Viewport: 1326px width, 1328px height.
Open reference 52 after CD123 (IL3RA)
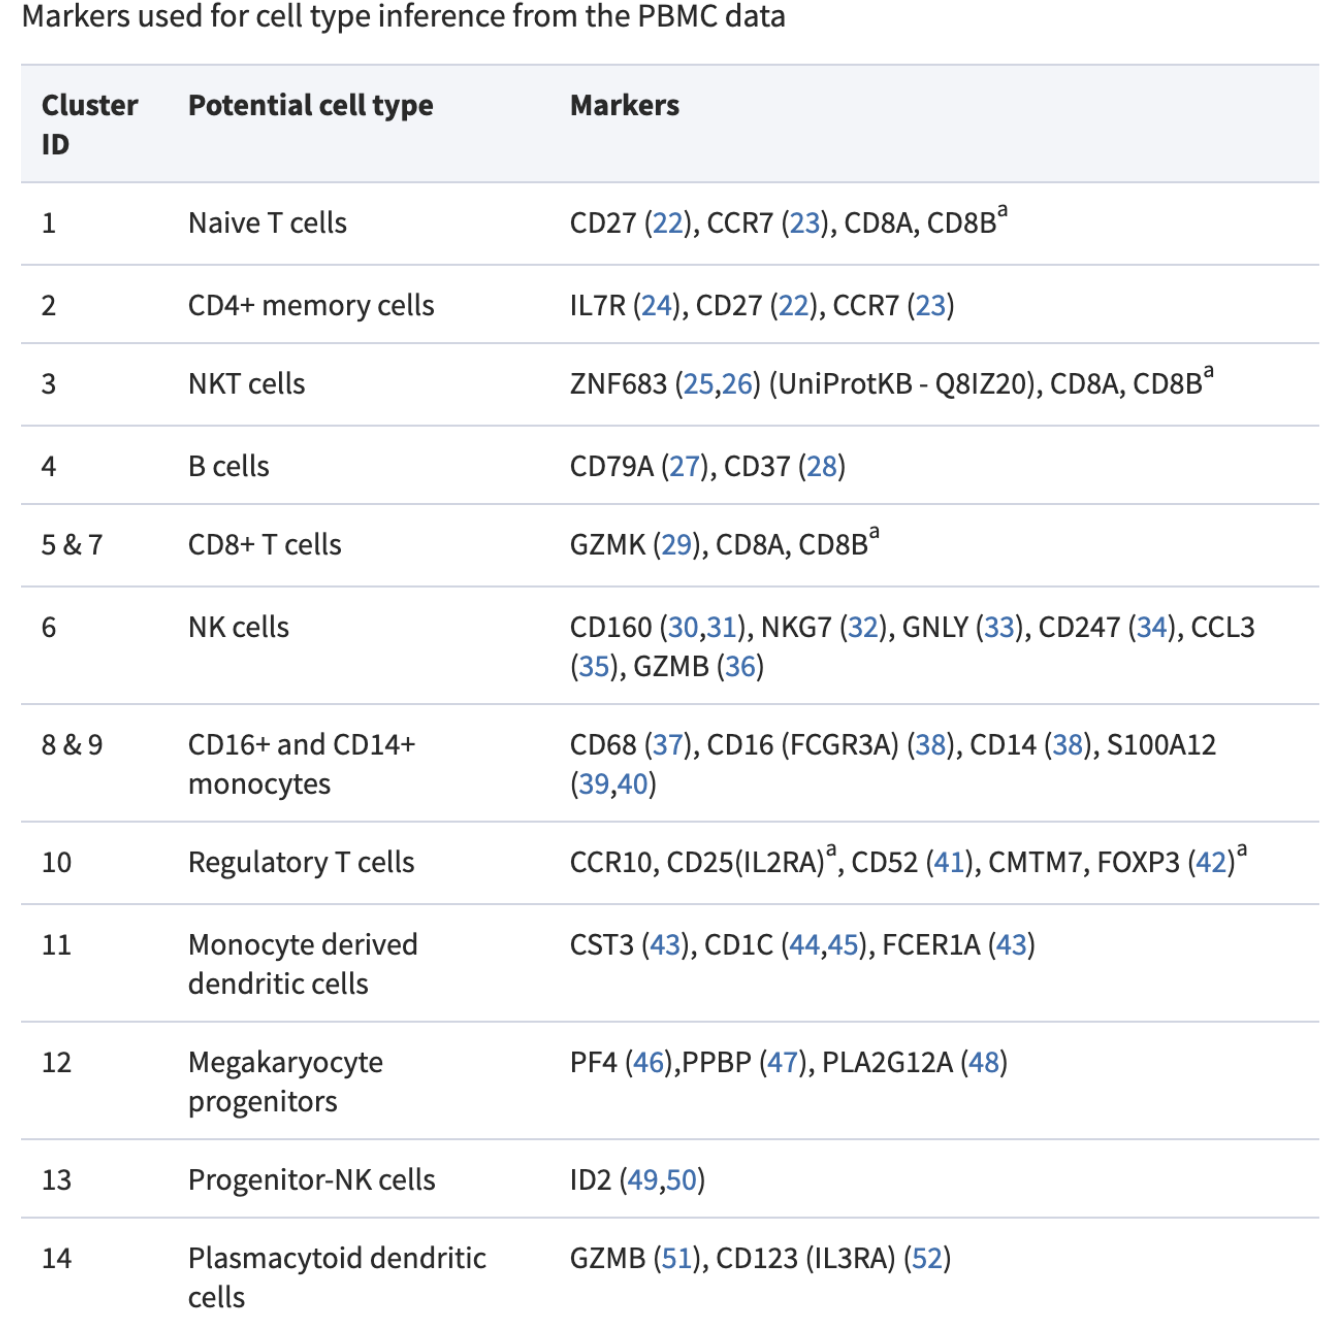coord(927,1259)
